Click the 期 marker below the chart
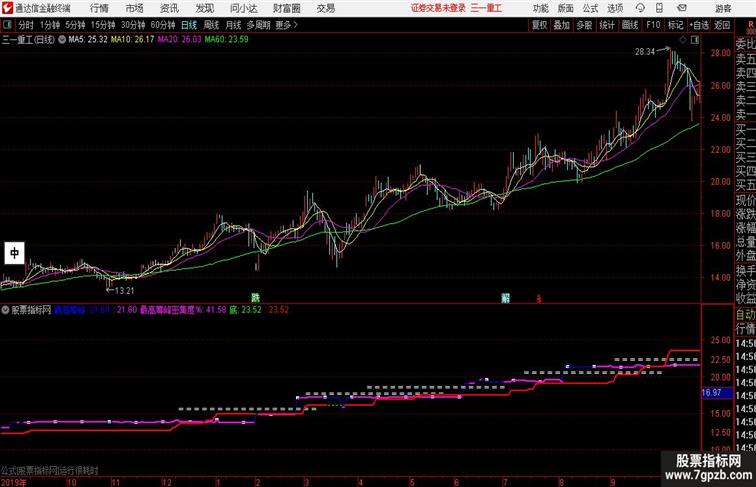Screen dimensions: 756x487 tap(505, 298)
